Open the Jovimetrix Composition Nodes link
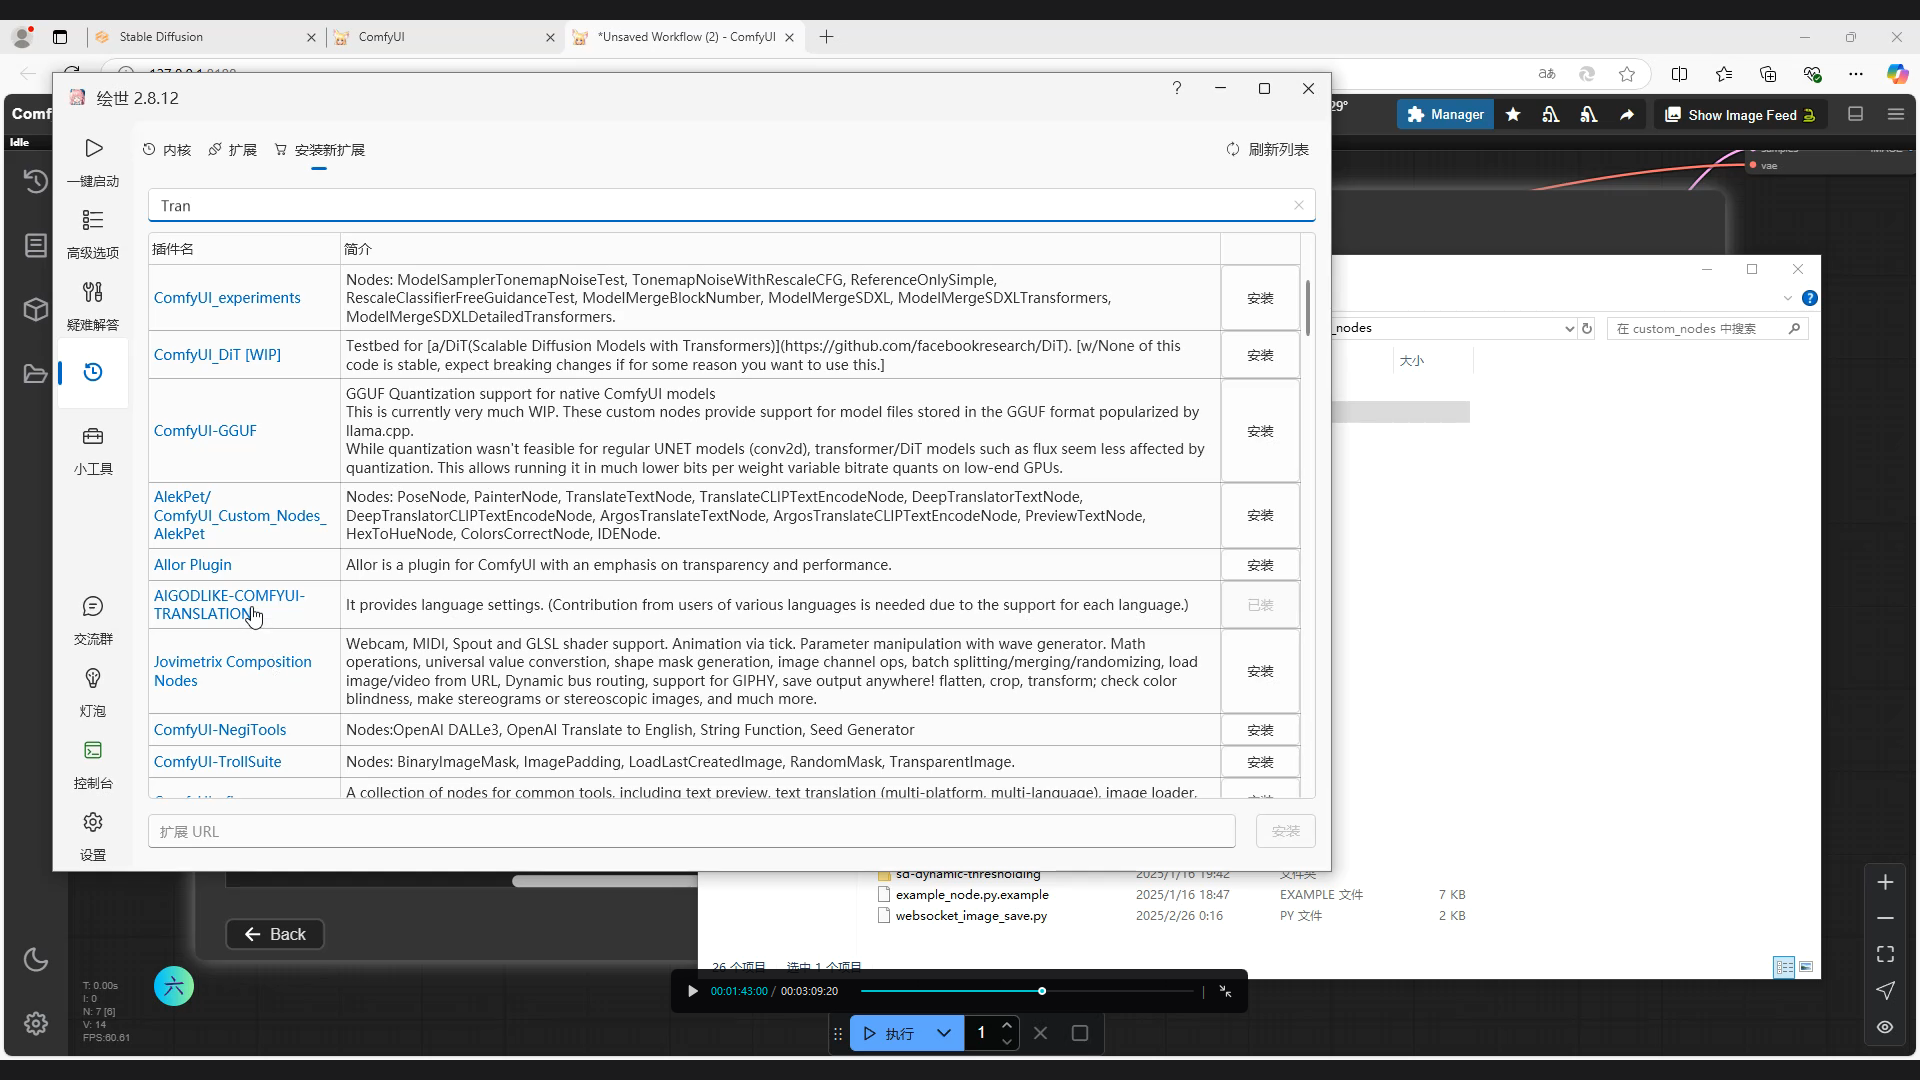 (232, 671)
